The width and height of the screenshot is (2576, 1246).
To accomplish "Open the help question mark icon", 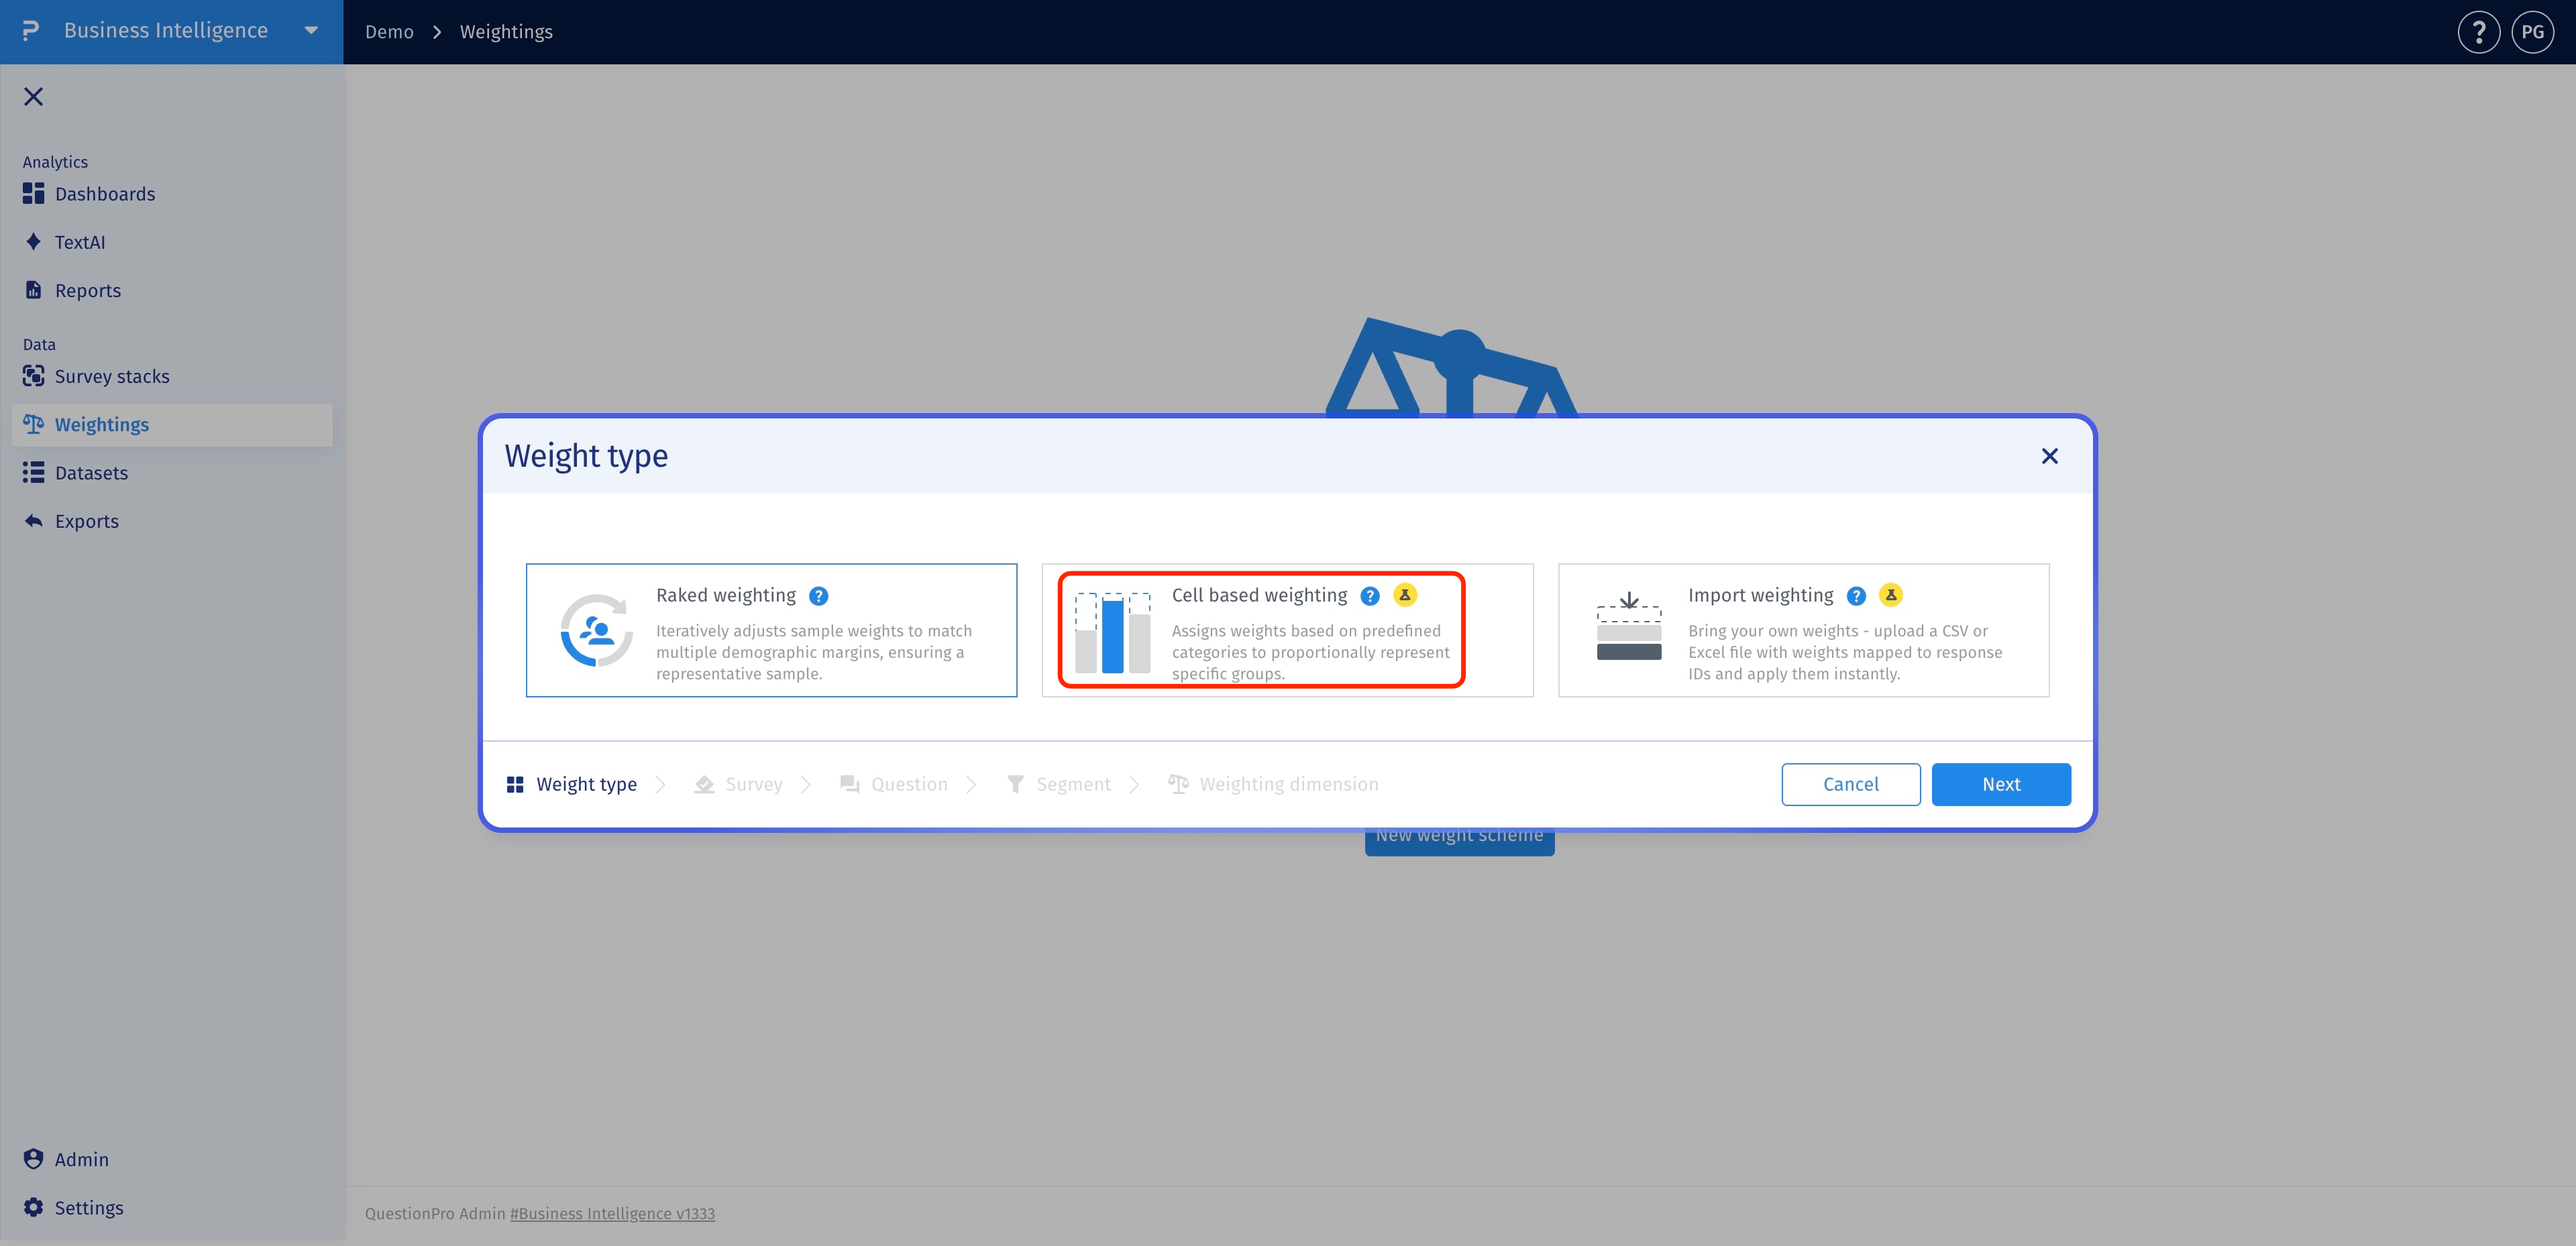I will [2478, 32].
